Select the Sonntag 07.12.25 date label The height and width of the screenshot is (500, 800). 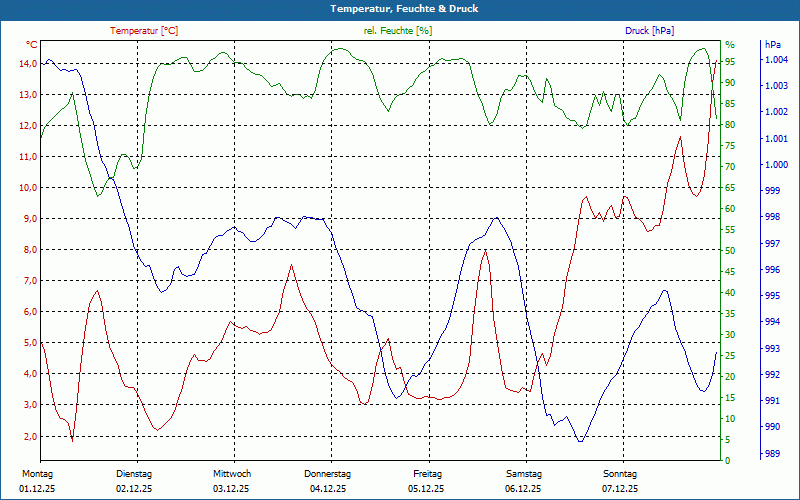(620, 481)
